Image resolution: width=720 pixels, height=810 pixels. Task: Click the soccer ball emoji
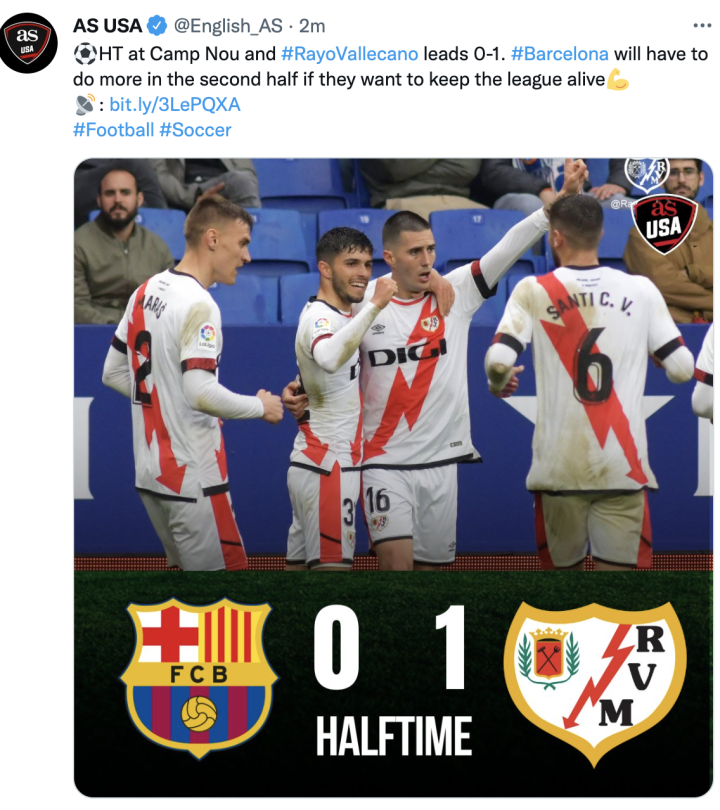[x=85, y=54]
